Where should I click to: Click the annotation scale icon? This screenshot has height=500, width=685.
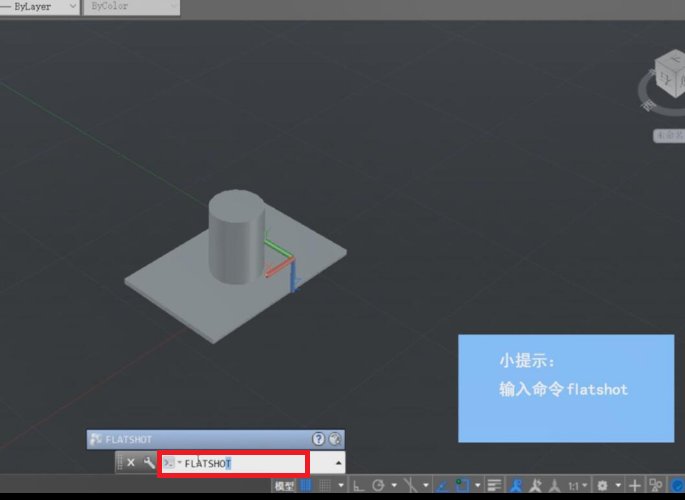tap(555, 486)
